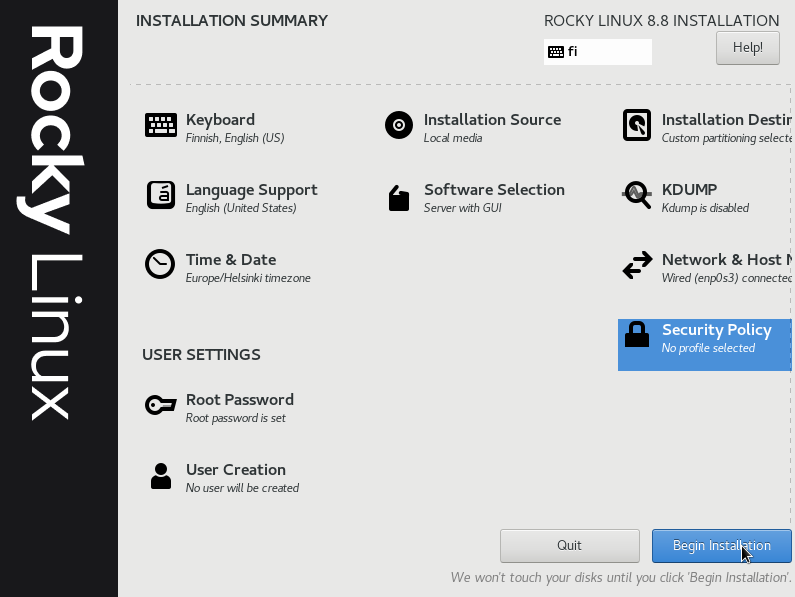Click the Installation Source disc icon
The height and width of the screenshot is (597, 795).
pos(398,125)
